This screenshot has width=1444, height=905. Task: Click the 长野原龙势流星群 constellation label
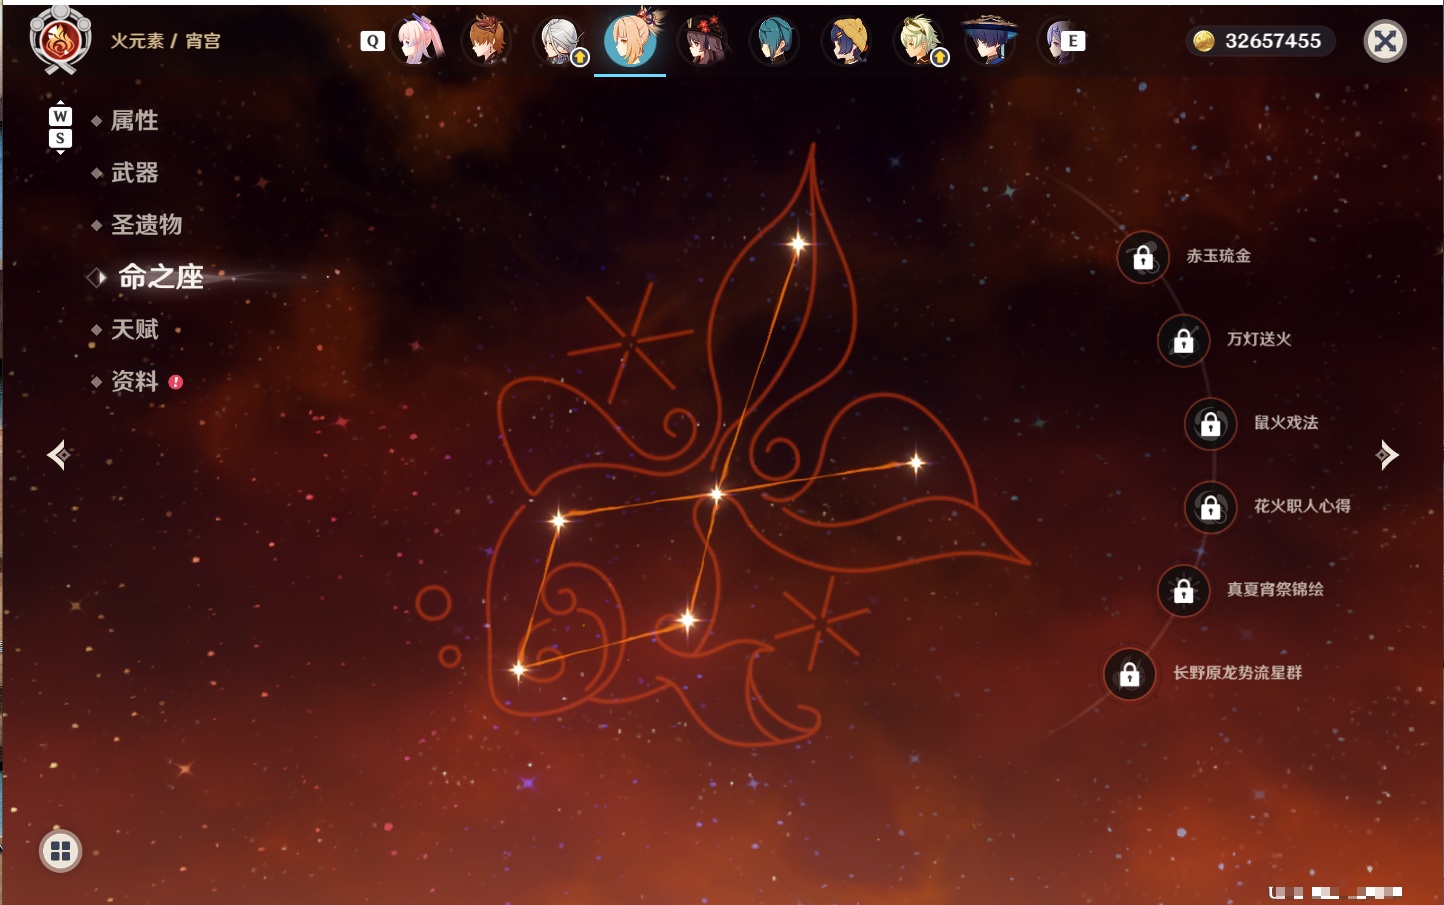tap(1237, 673)
